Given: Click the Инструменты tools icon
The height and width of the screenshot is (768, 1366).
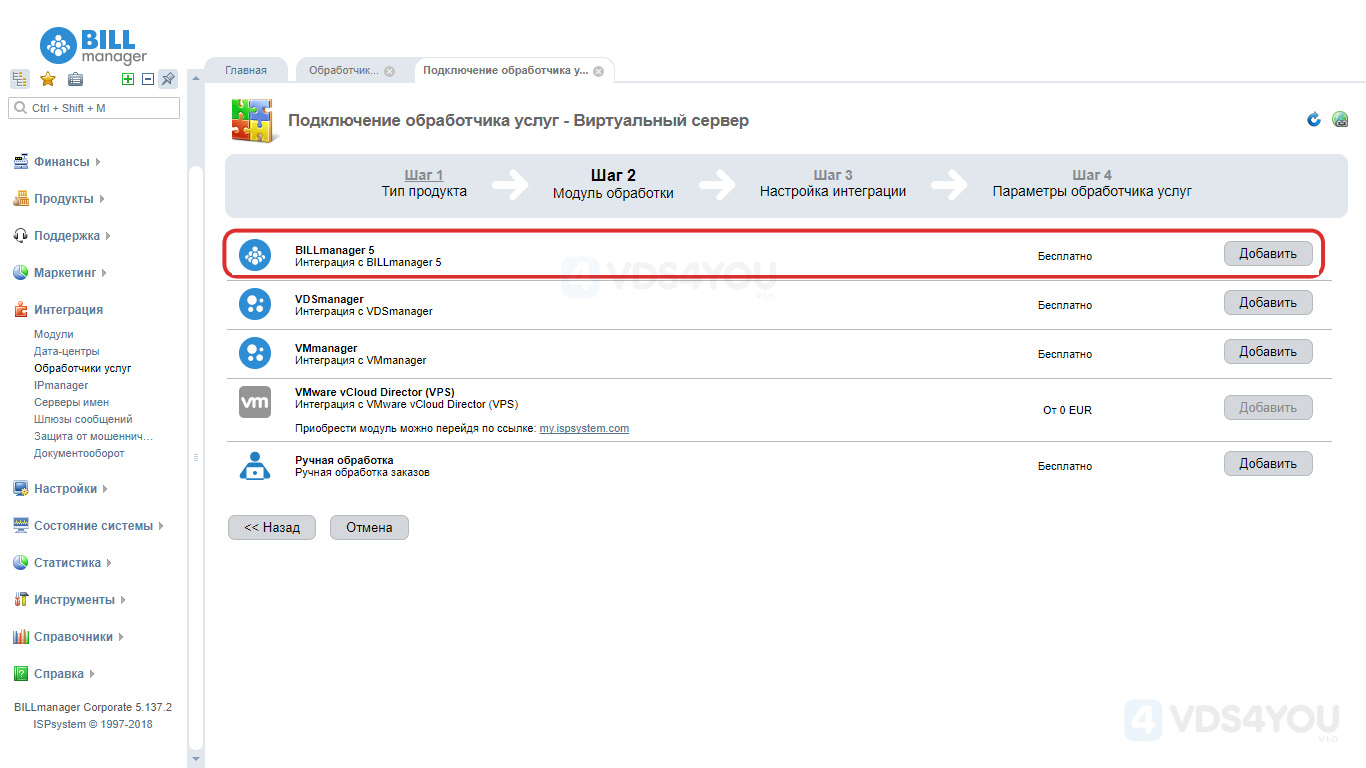Looking at the screenshot, I should click(20, 599).
